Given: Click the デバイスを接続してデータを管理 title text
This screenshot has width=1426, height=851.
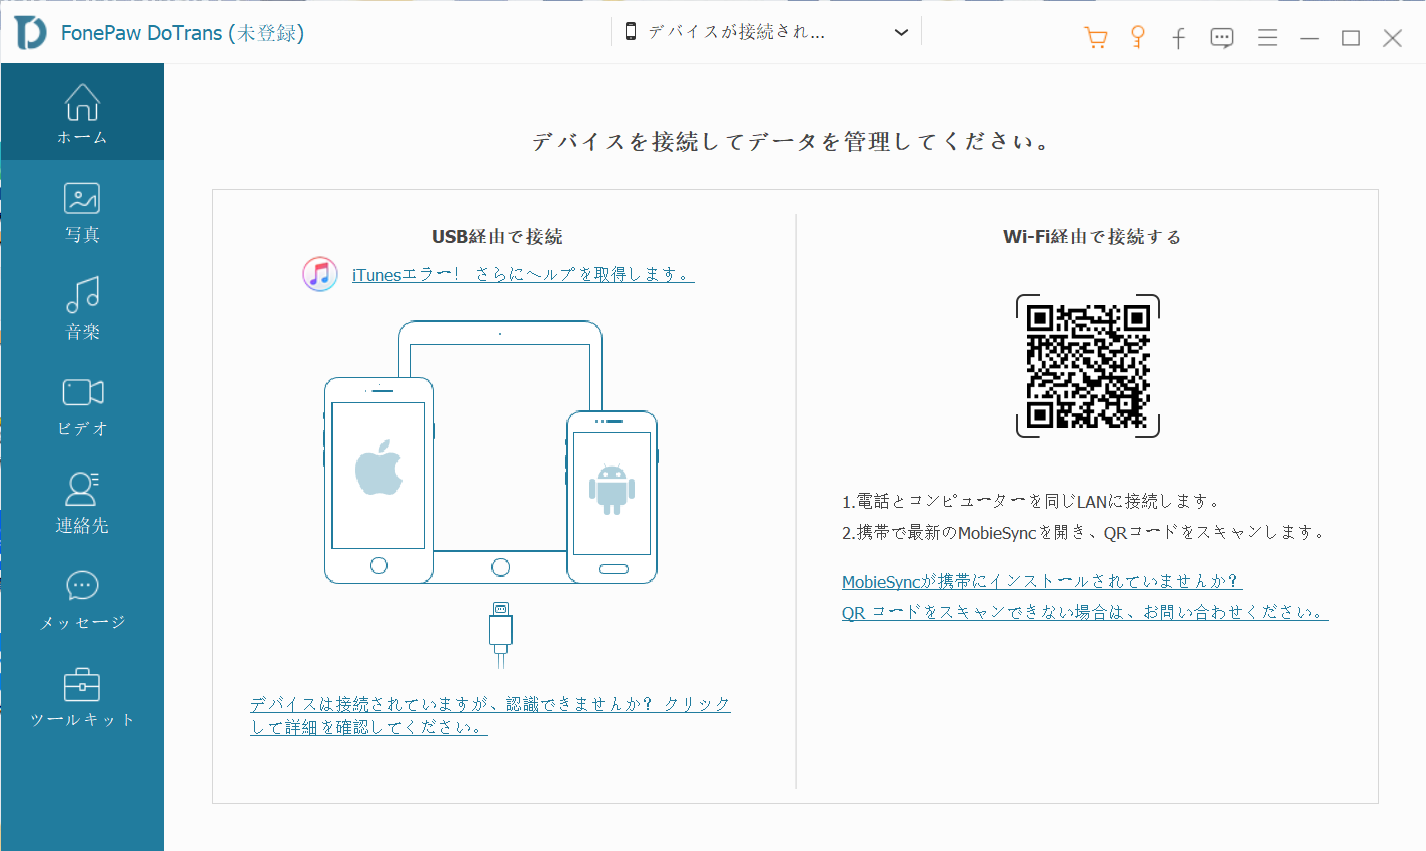Looking at the screenshot, I should (792, 142).
